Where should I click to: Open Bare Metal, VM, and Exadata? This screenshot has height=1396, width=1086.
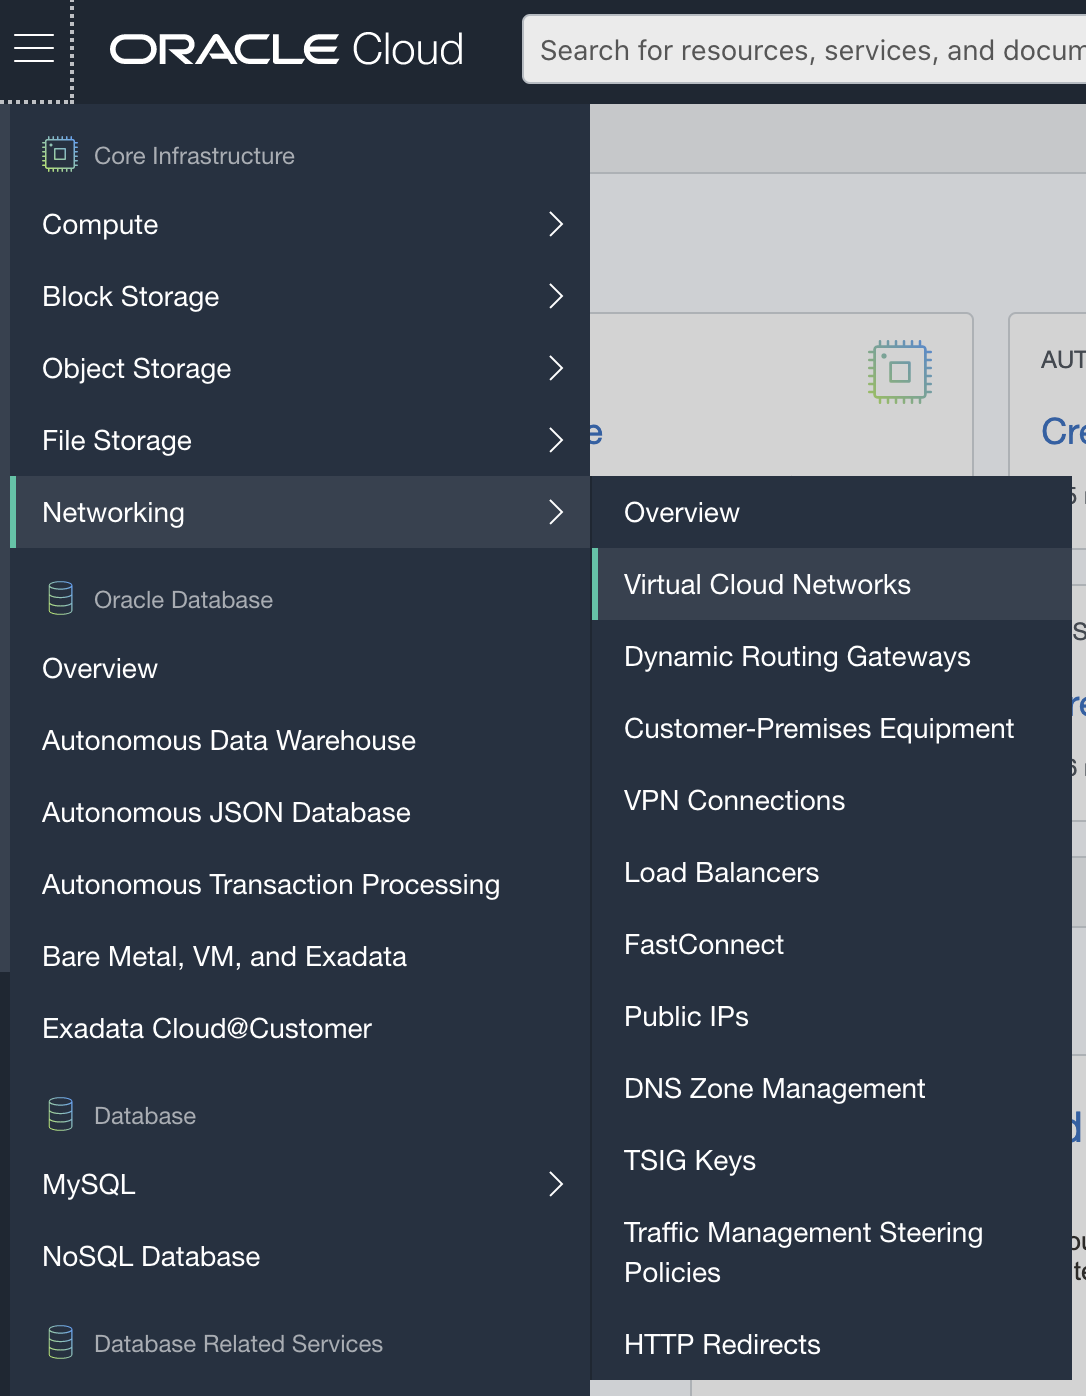(300, 956)
